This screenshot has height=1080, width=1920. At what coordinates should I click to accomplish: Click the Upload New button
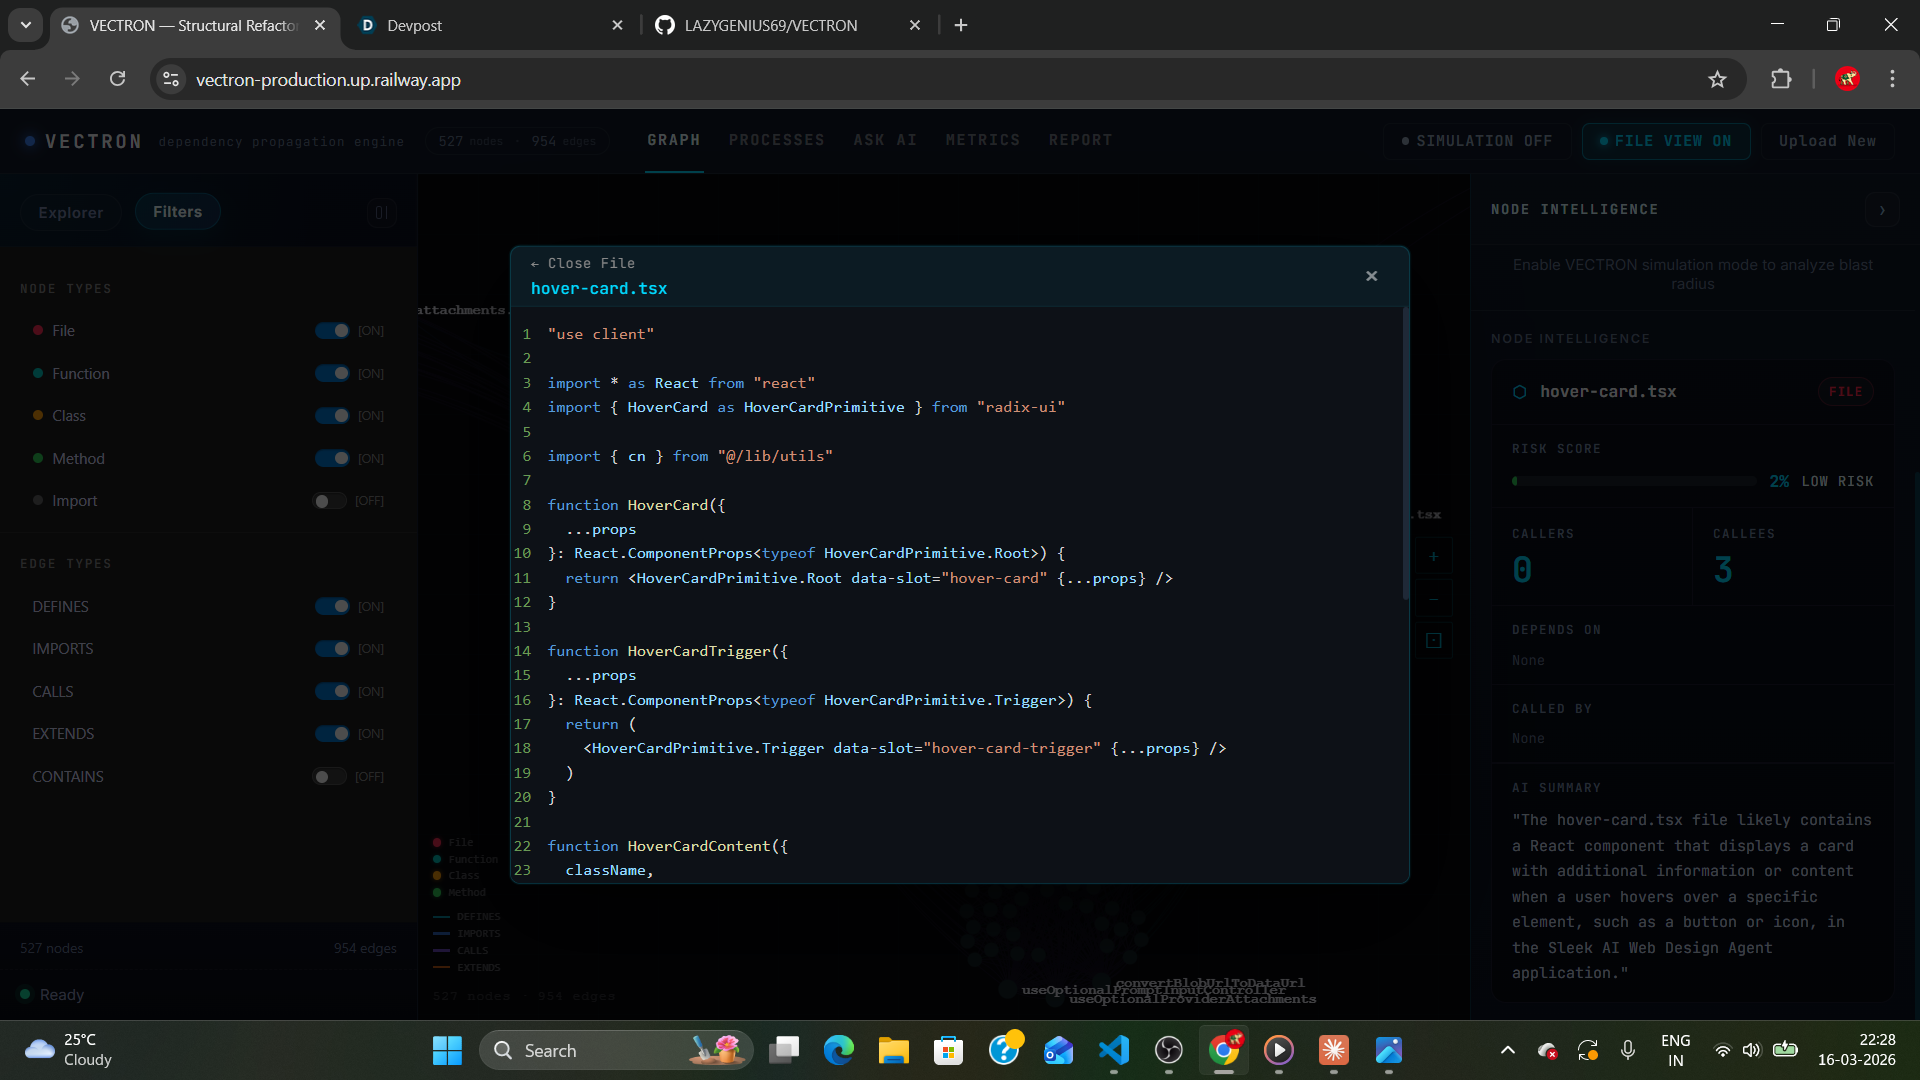coord(1827,142)
